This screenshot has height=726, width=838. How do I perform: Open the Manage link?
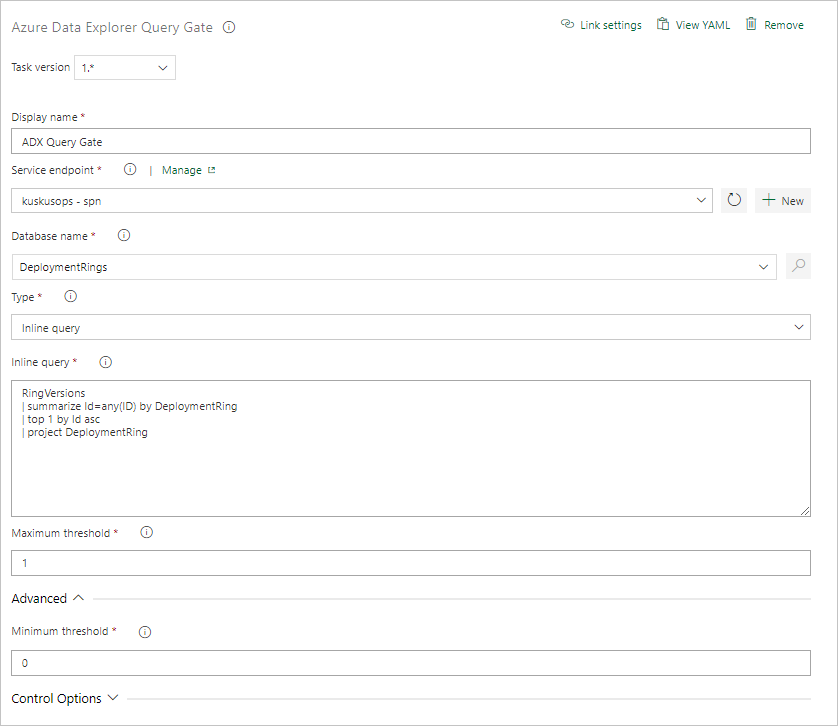pos(182,170)
